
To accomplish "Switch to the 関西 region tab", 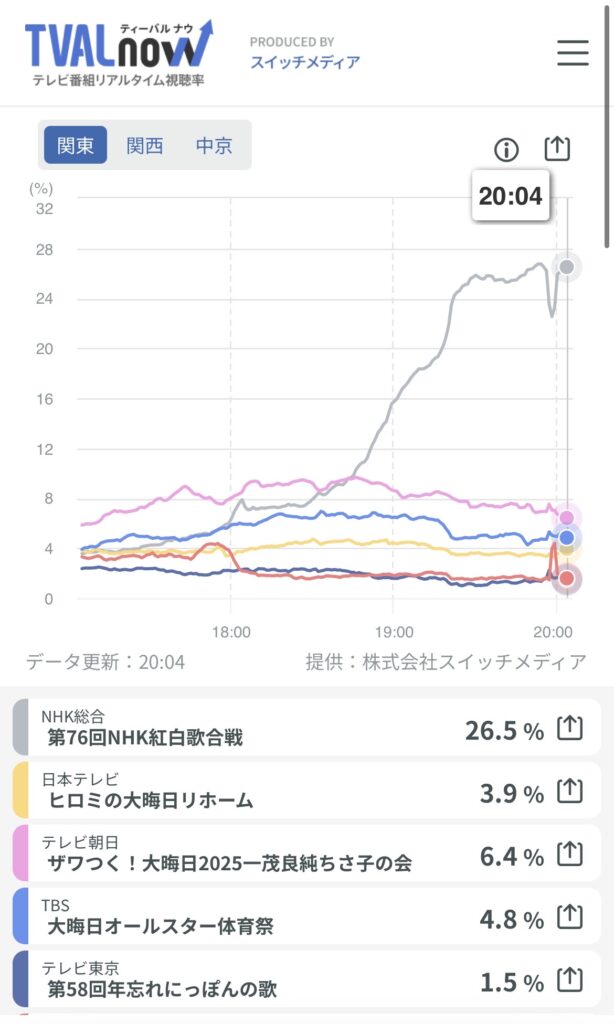I will (144, 145).
